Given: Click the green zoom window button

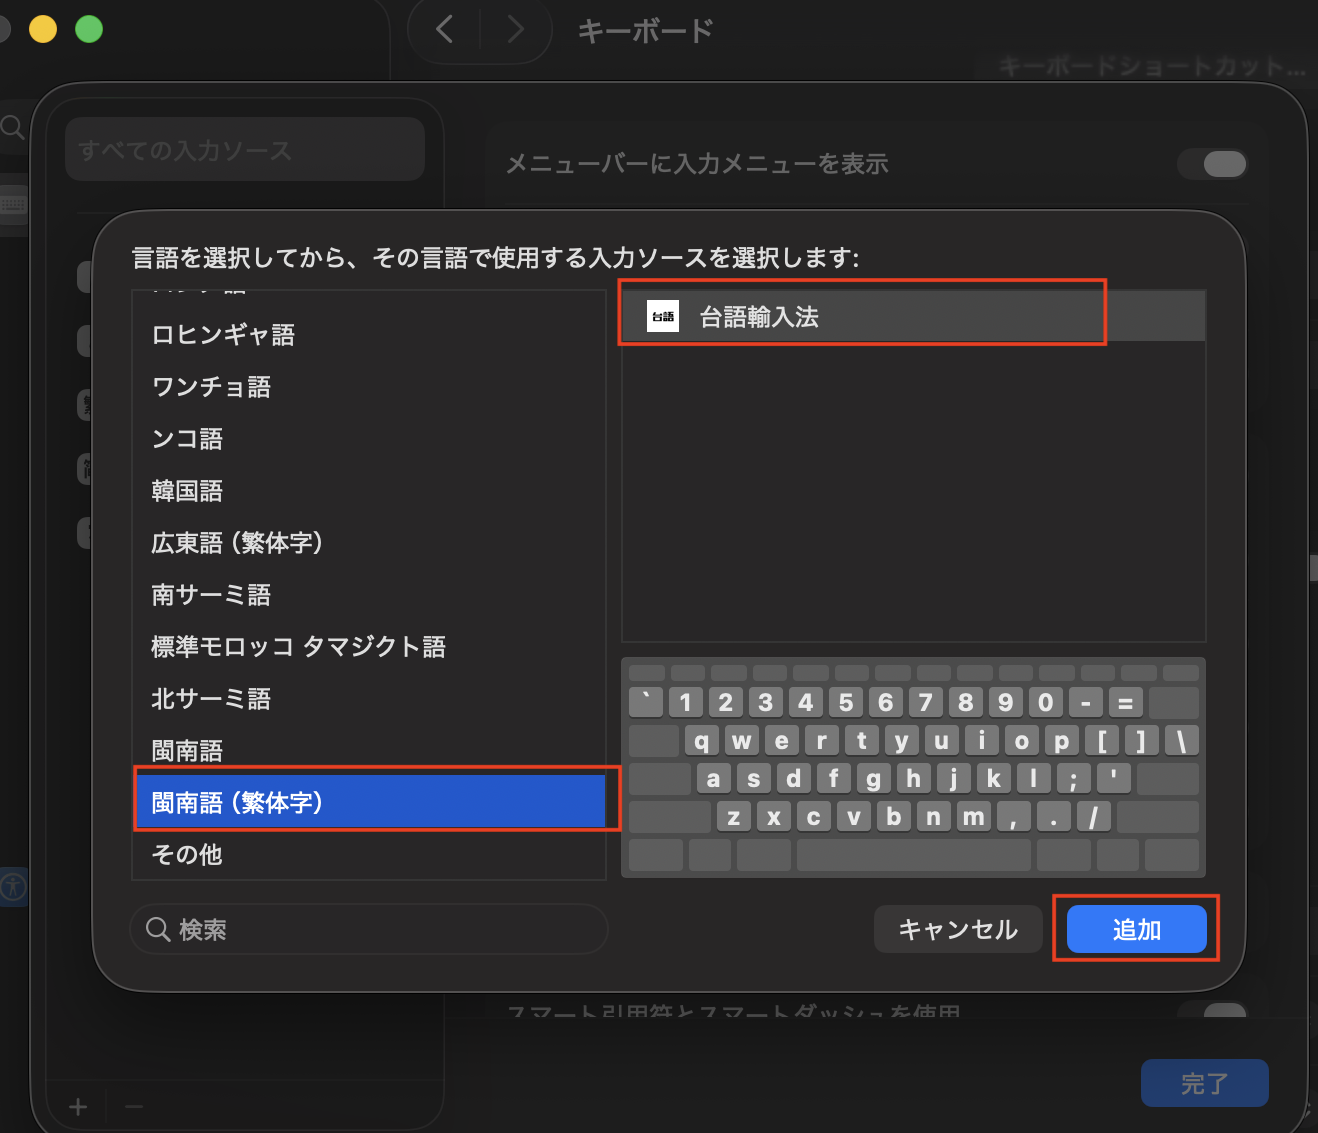Looking at the screenshot, I should (89, 29).
